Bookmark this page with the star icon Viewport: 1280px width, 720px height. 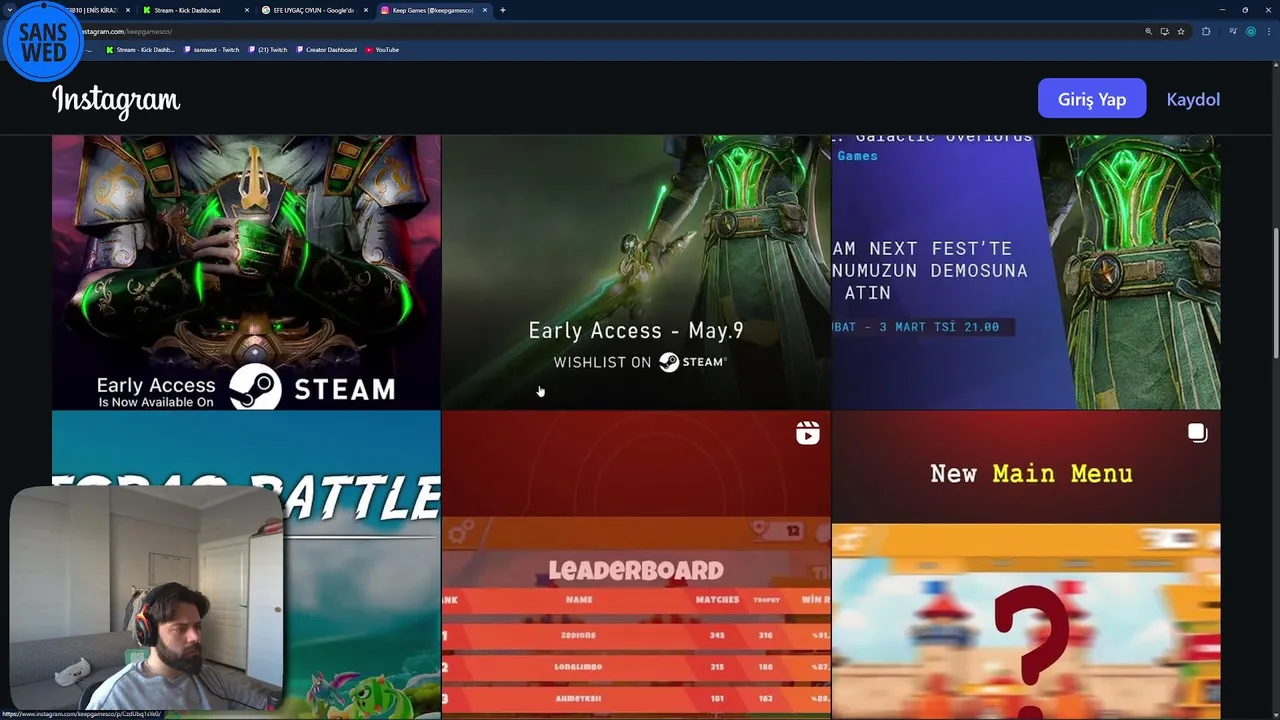[x=1181, y=31]
